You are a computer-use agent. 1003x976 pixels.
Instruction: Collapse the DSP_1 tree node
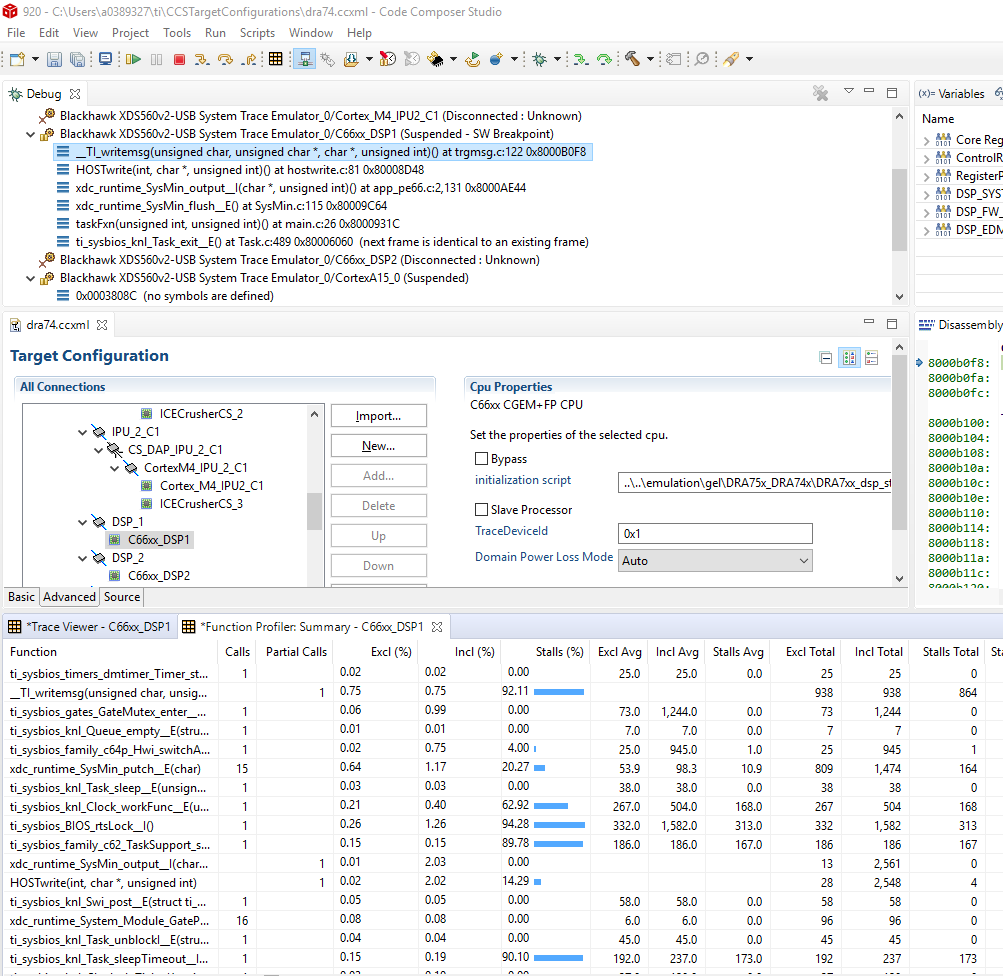(83, 522)
